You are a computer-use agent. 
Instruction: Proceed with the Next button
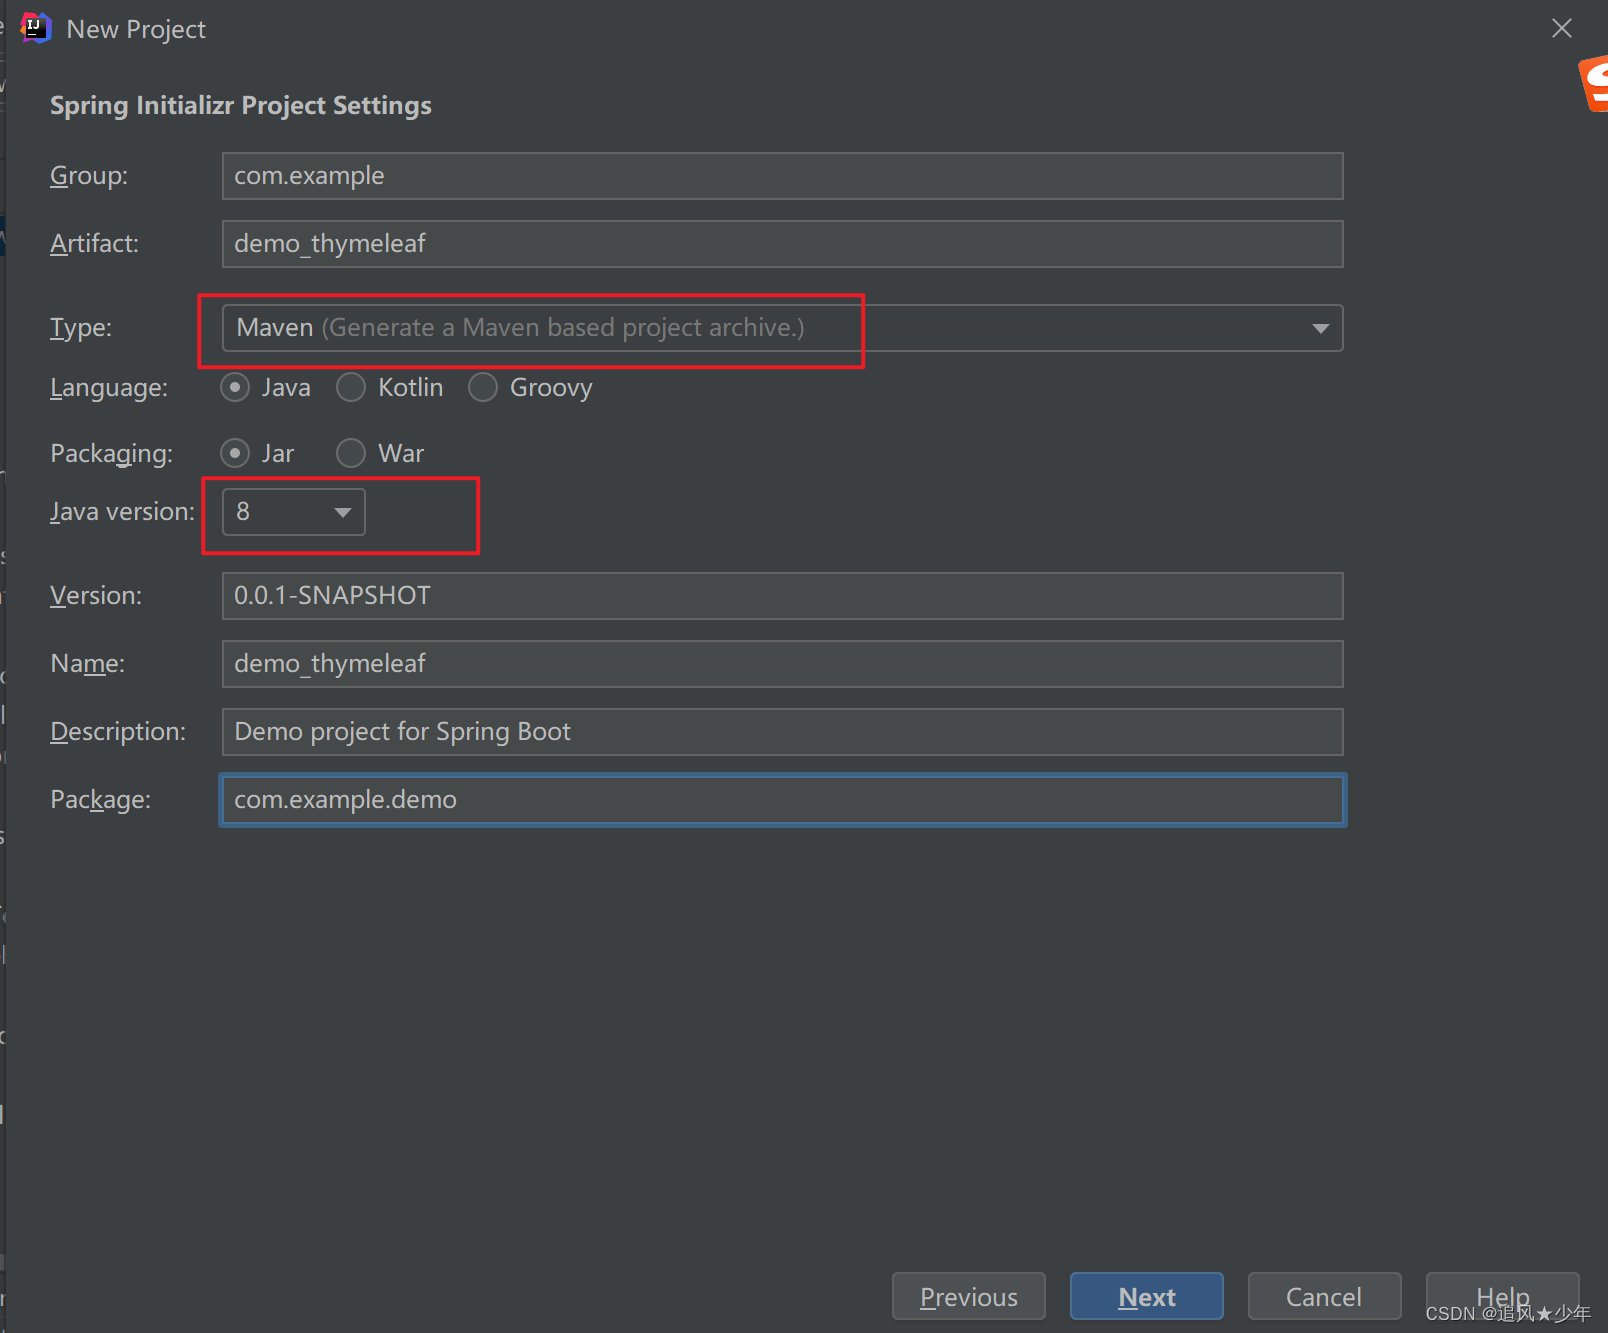pos(1146,1296)
